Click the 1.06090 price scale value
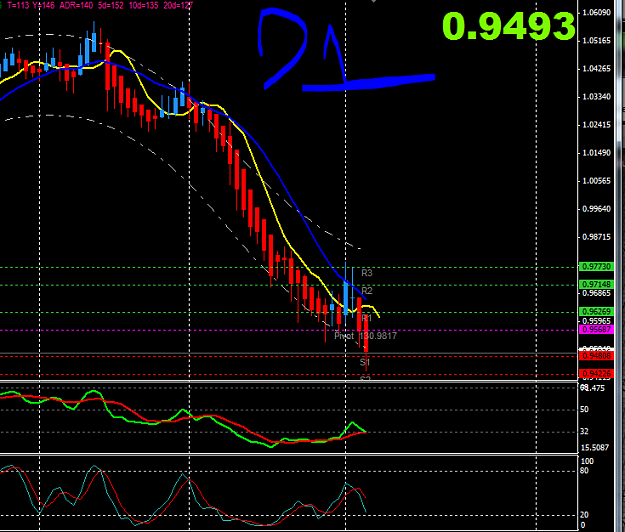 [x=597, y=13]
